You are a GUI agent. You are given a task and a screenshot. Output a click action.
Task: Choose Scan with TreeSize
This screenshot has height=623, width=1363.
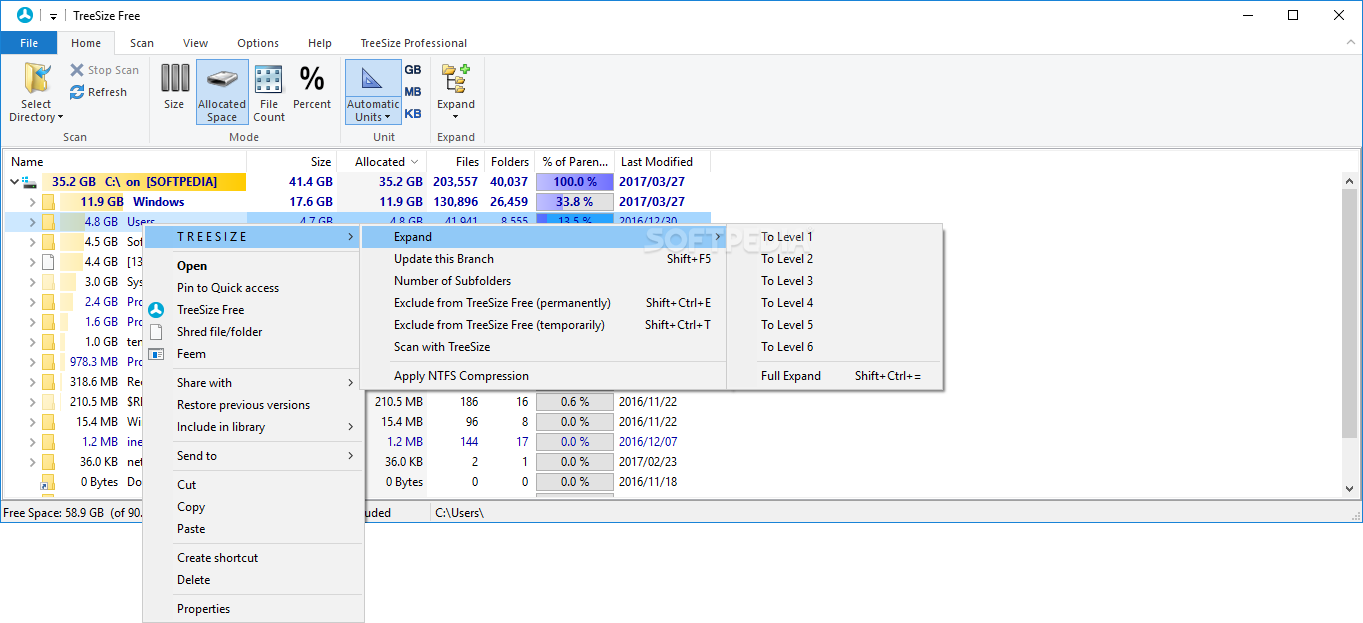544,347
